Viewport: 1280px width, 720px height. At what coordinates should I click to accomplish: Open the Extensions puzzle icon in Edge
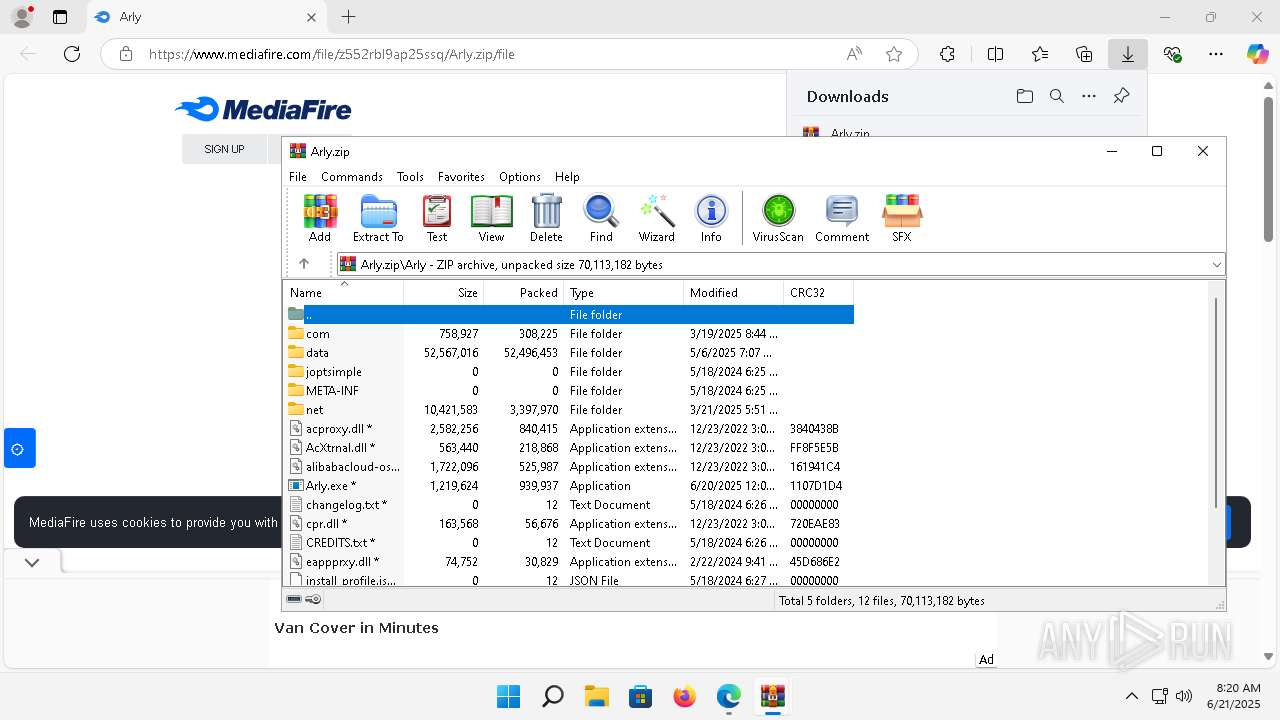(x=947, y=54)
